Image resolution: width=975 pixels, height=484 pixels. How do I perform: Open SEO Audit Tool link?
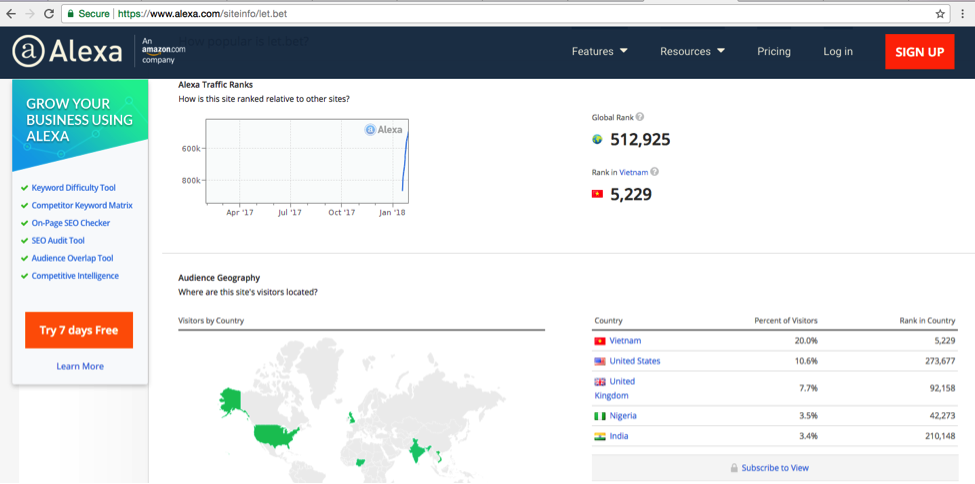pos(58,241)
